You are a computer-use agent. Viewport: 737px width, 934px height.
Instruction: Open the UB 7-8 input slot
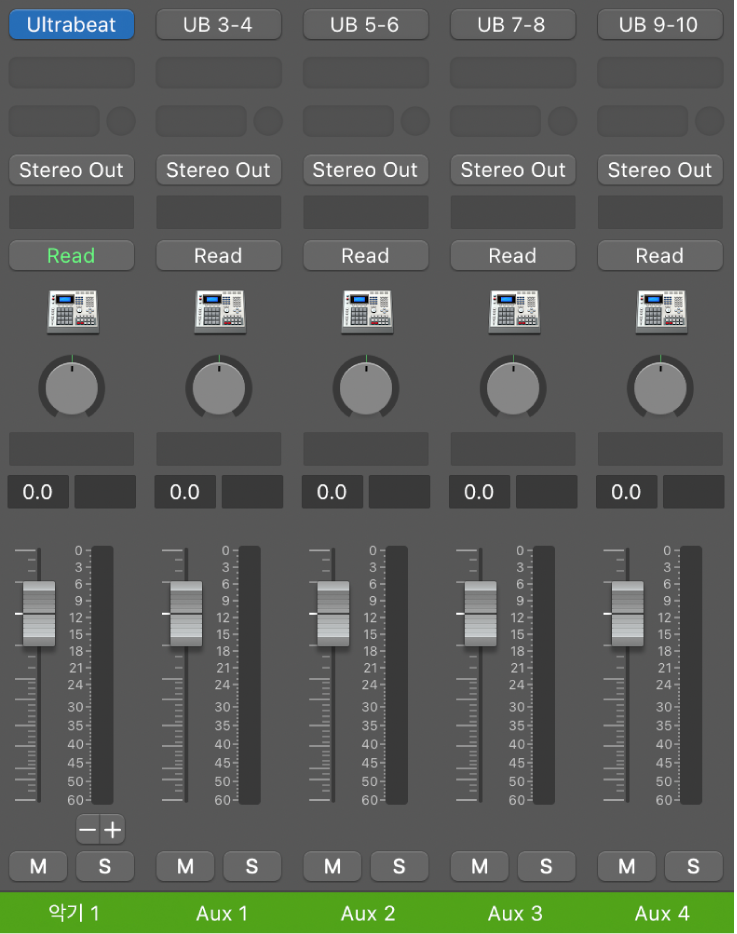513,24
